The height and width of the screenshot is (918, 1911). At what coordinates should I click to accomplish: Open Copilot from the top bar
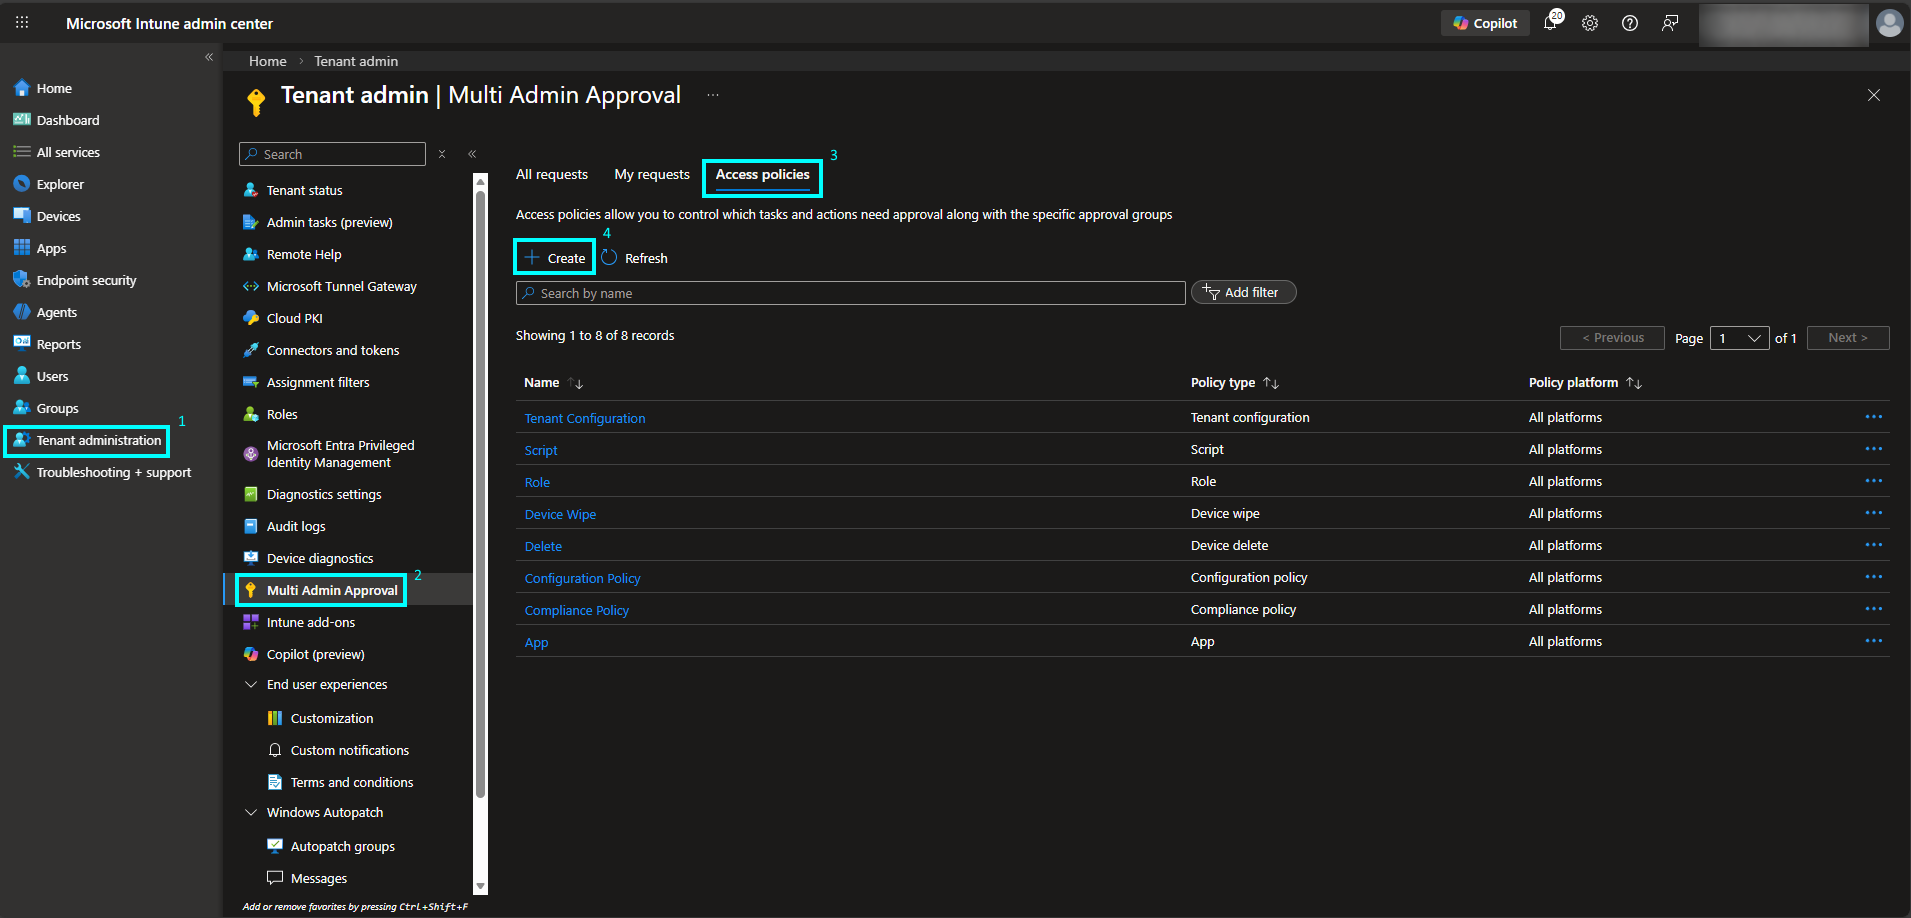tap(1485, 23)
